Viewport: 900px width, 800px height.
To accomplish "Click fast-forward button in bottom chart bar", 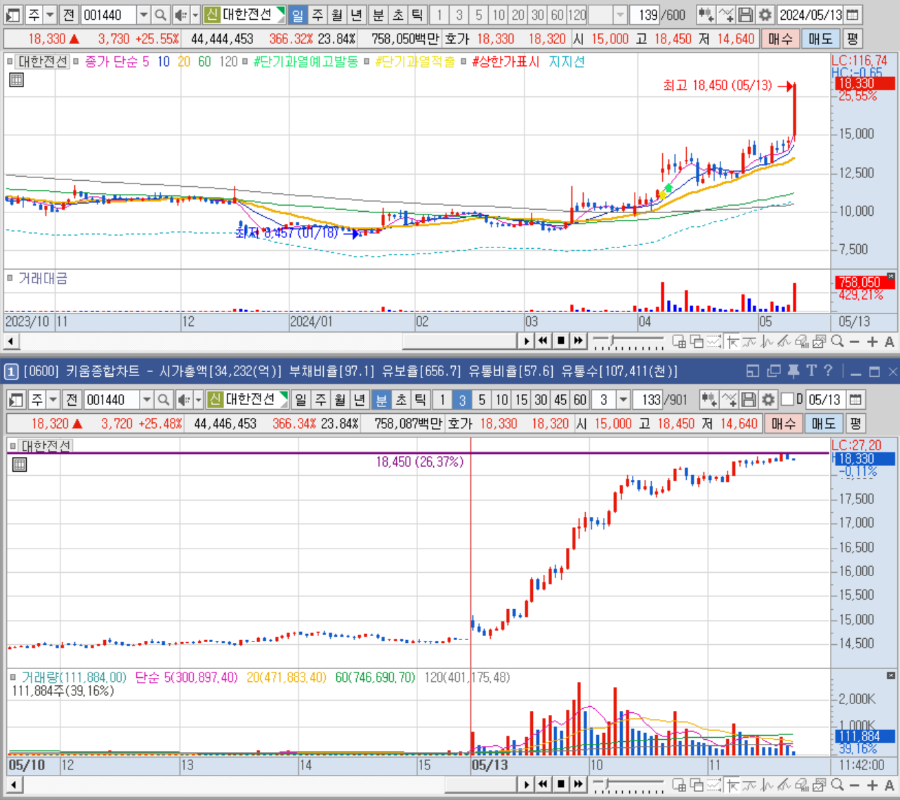I will (578, 784).
